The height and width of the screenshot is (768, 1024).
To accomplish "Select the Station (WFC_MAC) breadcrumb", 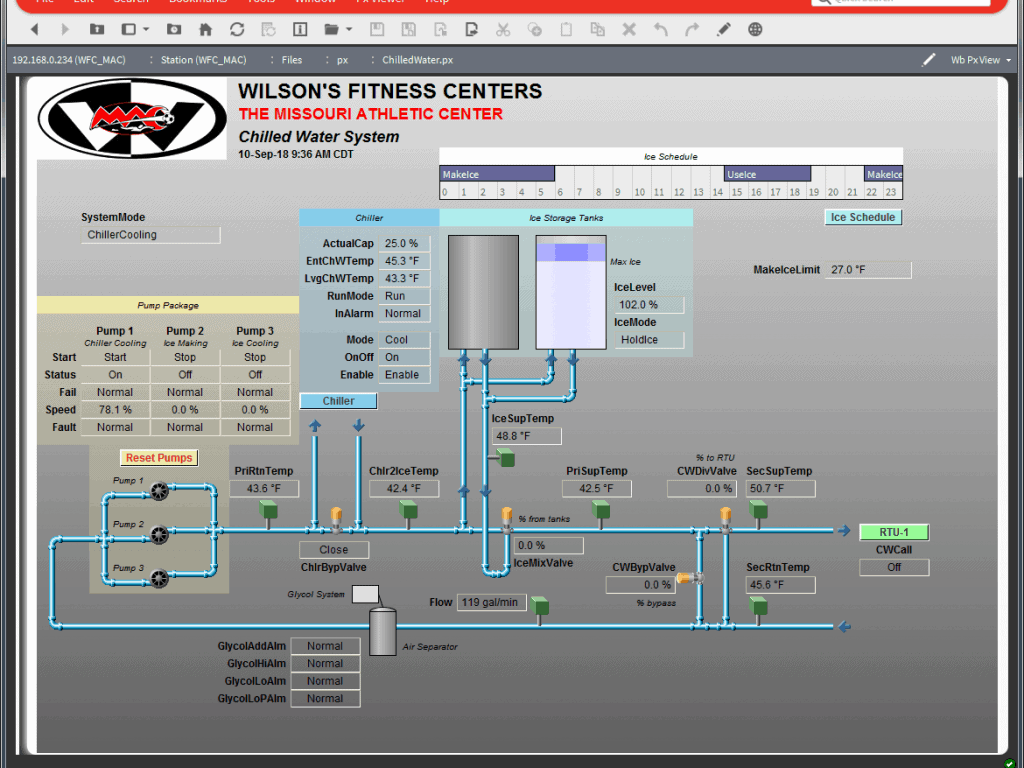I will [x=203, y=59].
